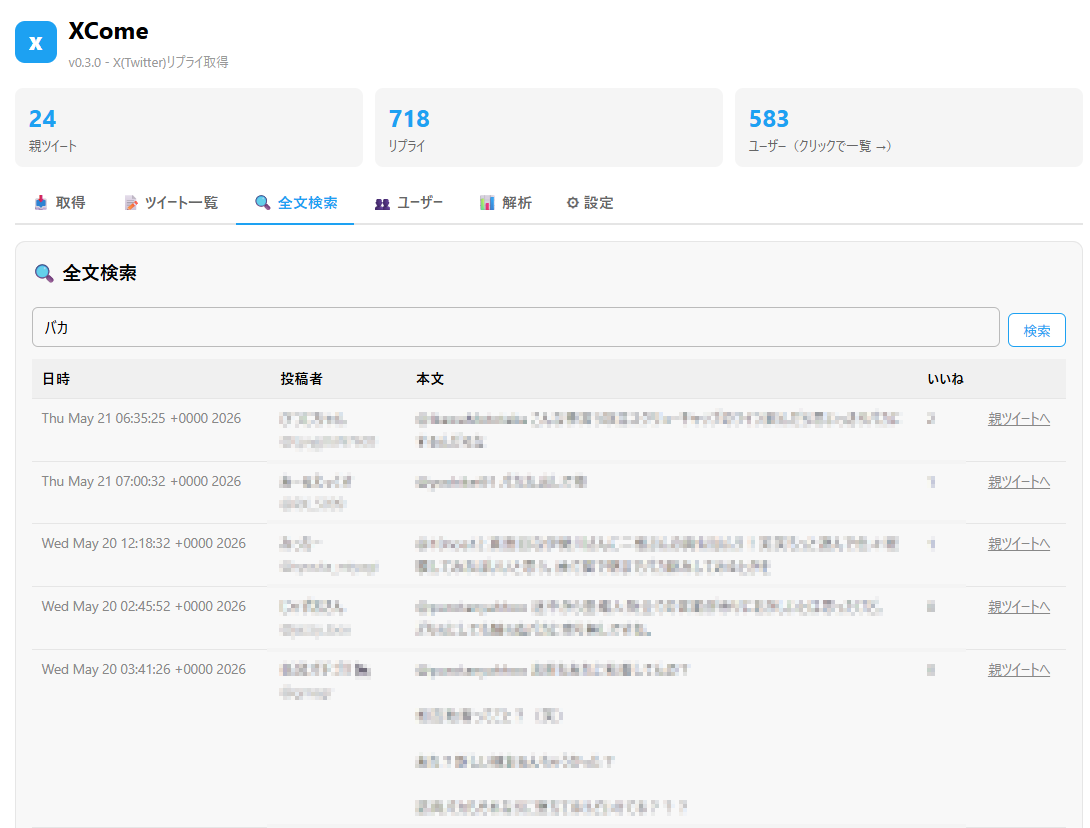Click the 全文検索 tab magnifier icon

(262, 202)
